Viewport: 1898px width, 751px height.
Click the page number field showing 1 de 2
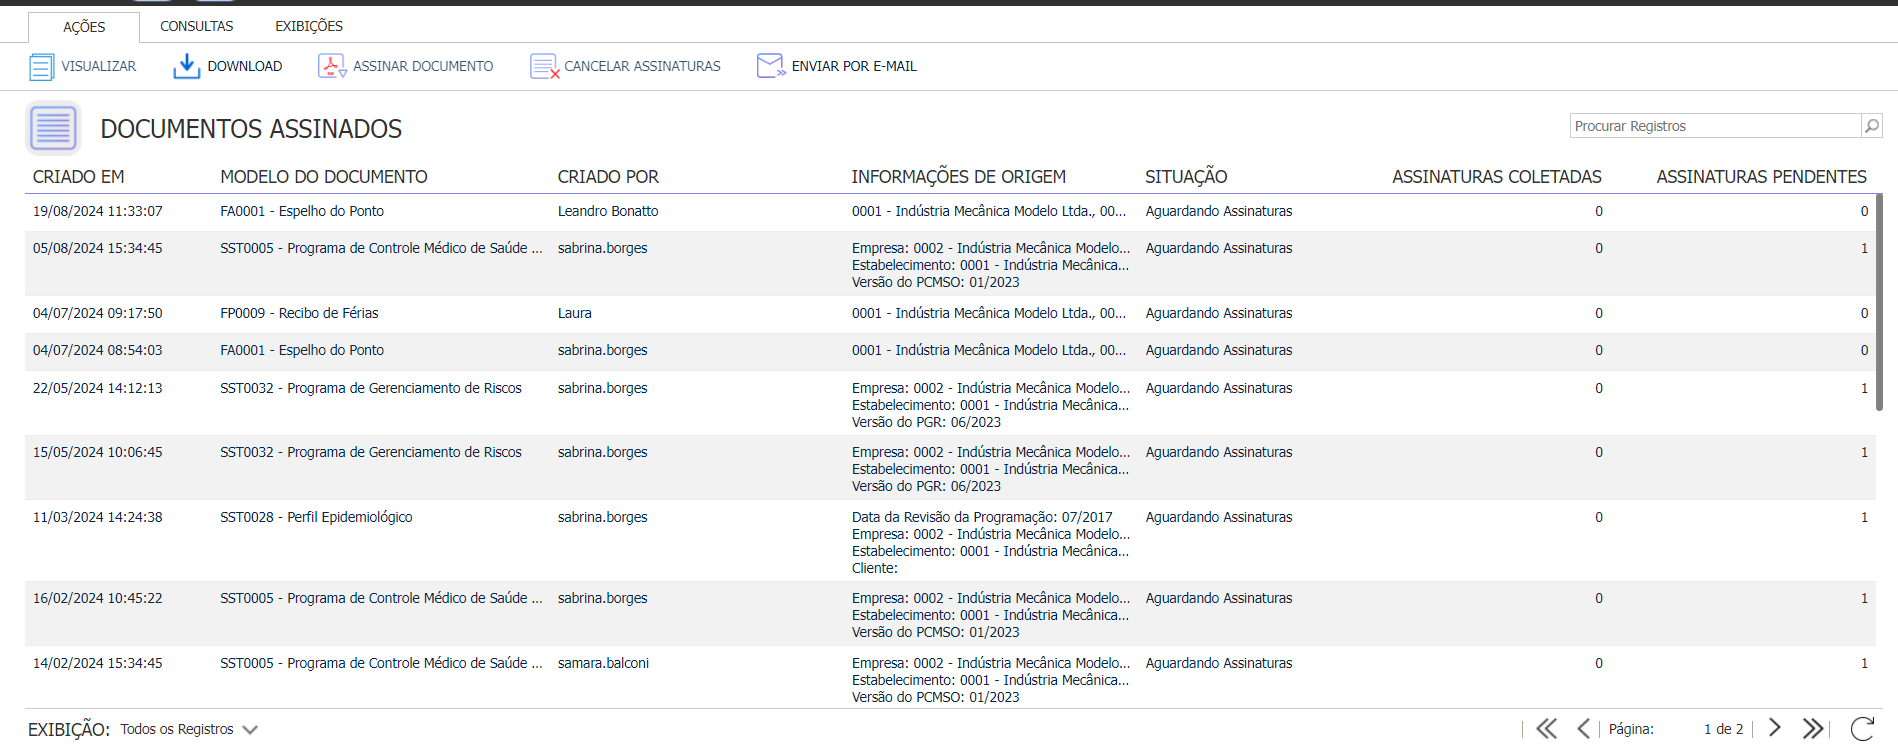coord(1723,729)
